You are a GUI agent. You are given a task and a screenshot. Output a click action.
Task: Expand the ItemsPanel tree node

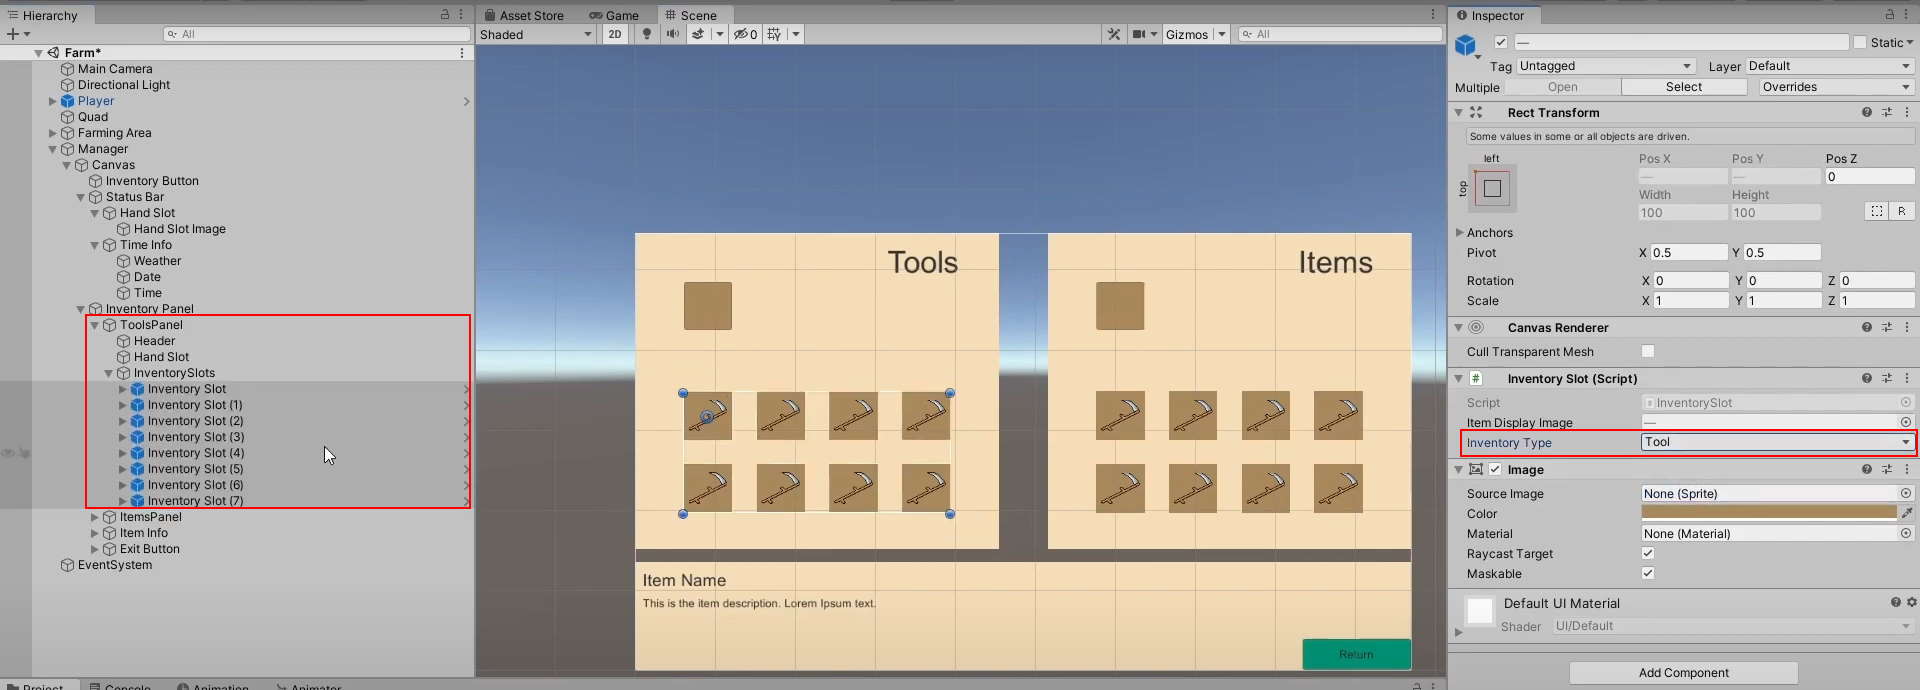pyautogui.click(x=95, y=517)
